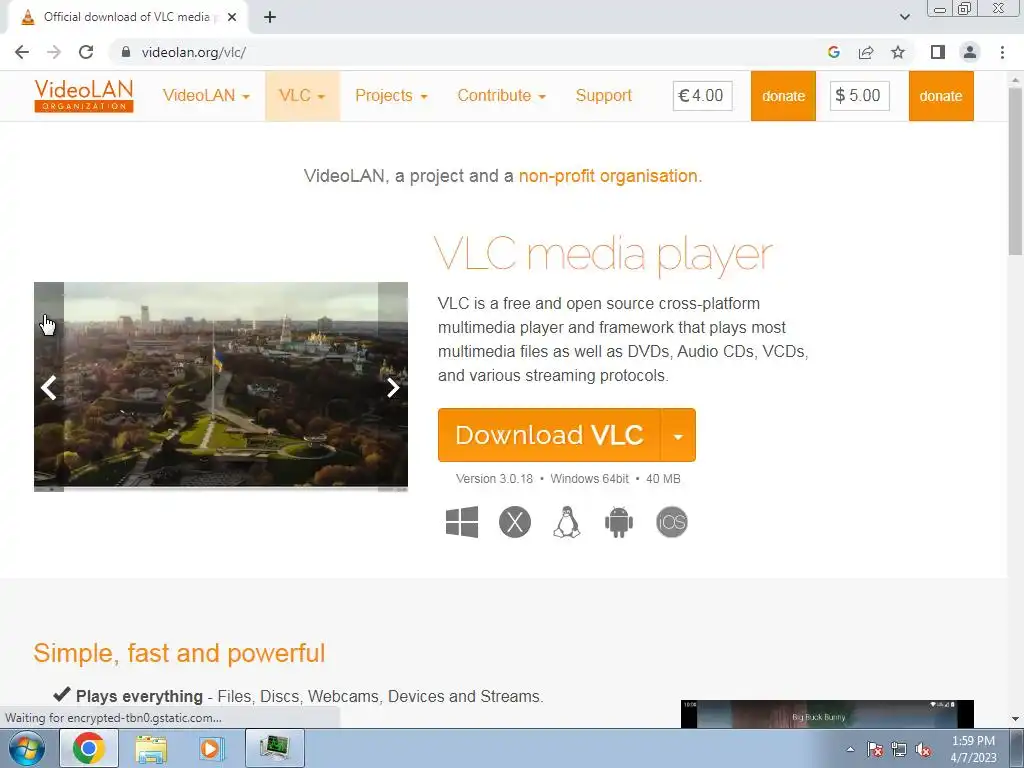Click the browser forward arrow
Screen dimensions: 1024x768
[x=54, y=52]
